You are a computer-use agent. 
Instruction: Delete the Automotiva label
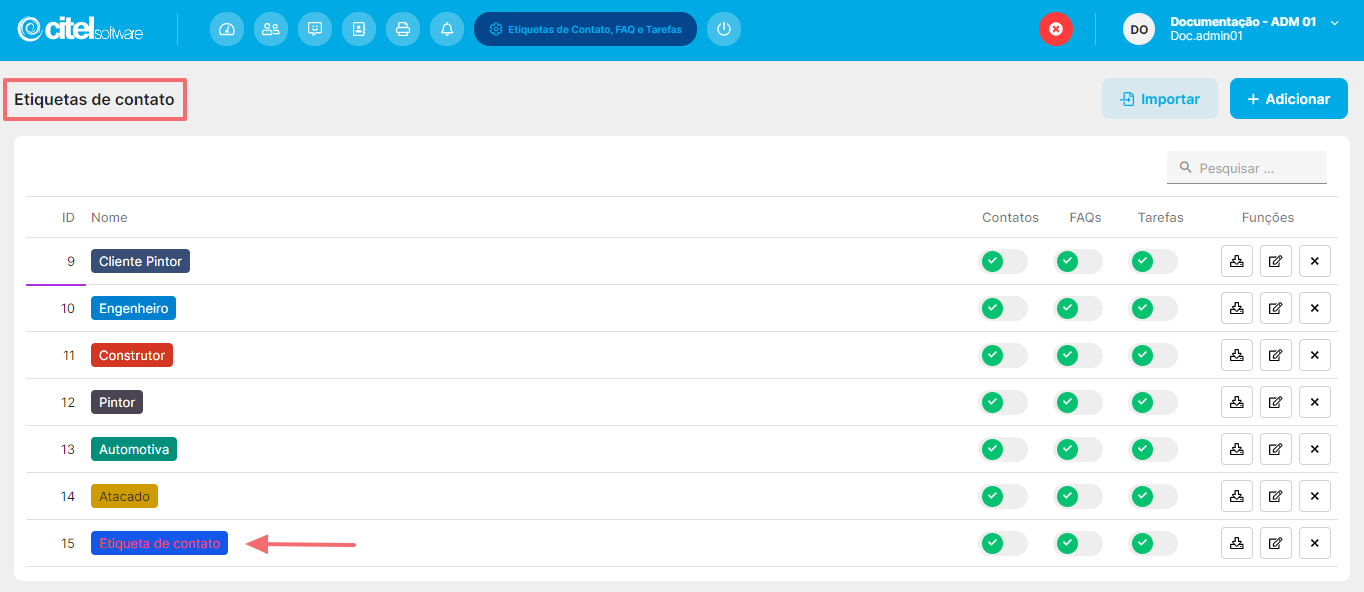coord(1315,449)
